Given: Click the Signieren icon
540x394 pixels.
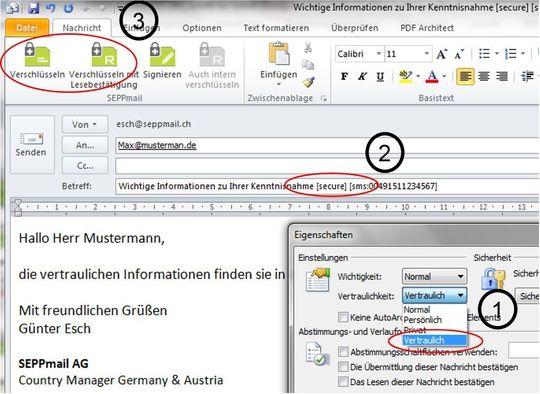Looking at the screenshot, I should click(x=162, y=54).
